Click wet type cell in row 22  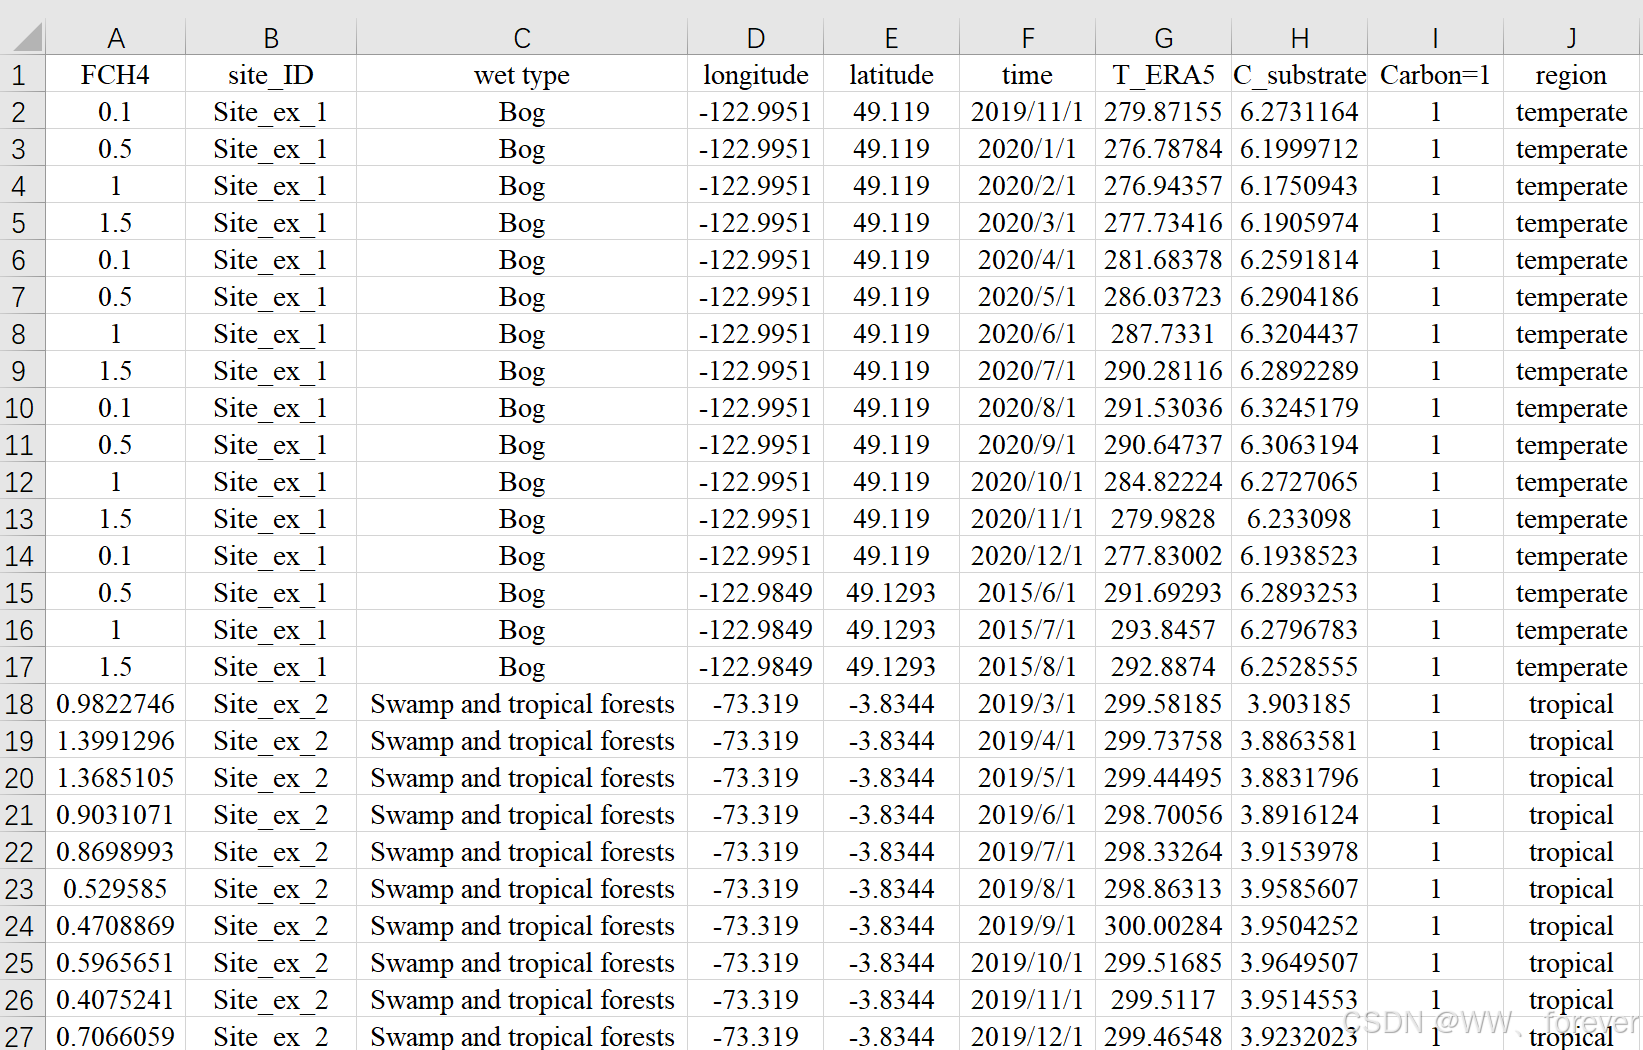pyautogui.click(x=522, y=851)
